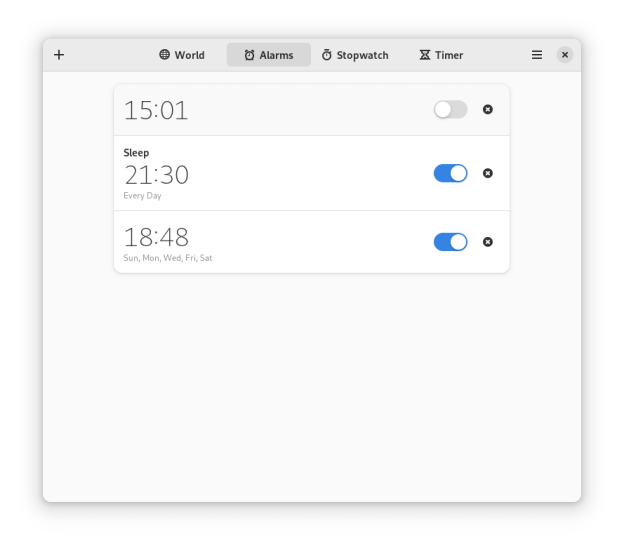Click the Sleep alarm name label
Screen dimensions: 624x549
click(x=136, y=153)
